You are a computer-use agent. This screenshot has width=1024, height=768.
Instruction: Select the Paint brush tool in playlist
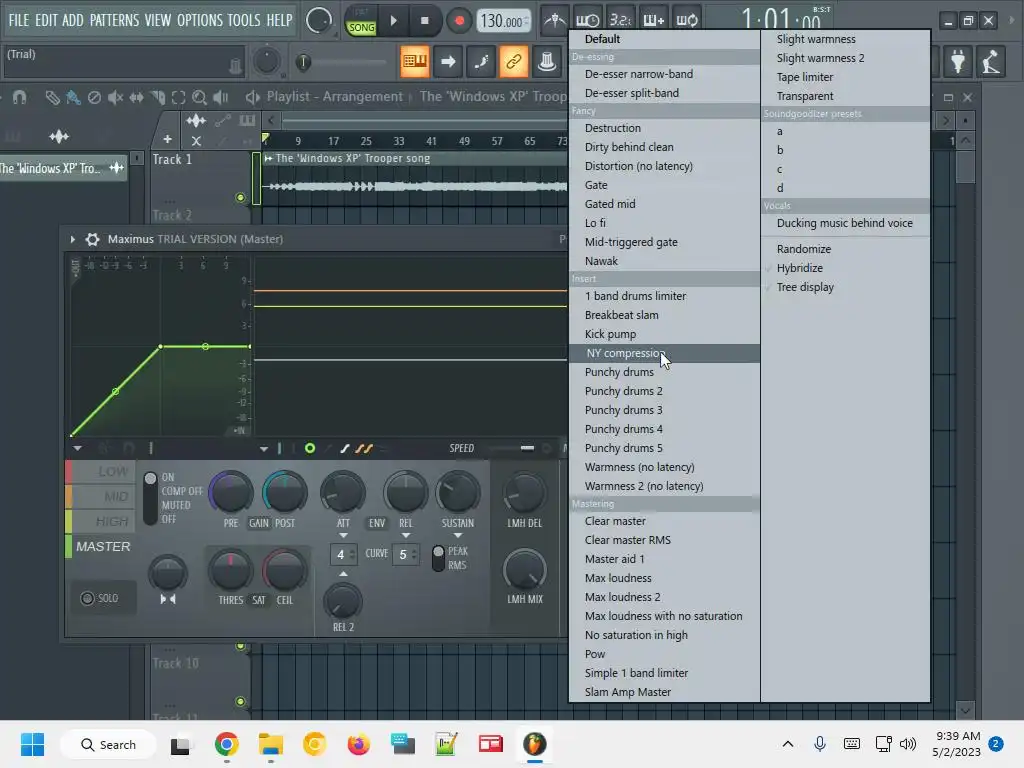pyautogui.click(x=73, y=97)
